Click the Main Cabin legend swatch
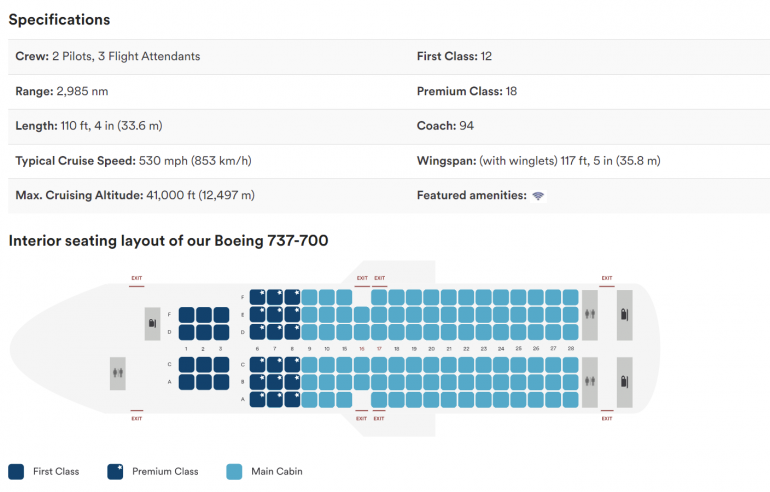Viewport: 770px width, 492px height. pyautogui.click(x=235, y=471)
